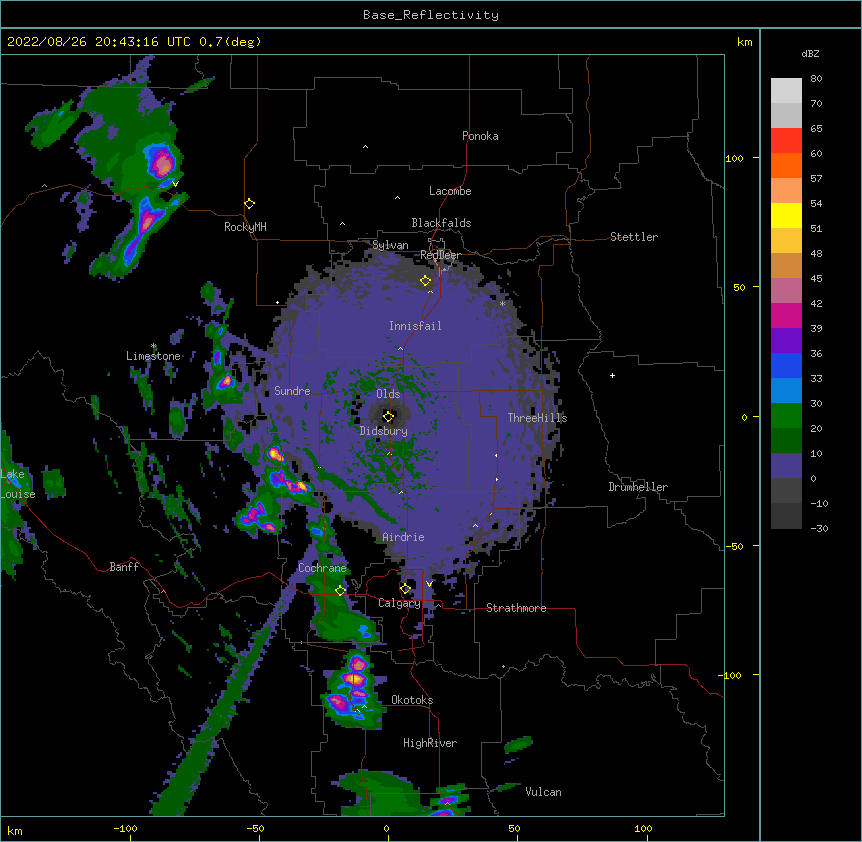
Task: Click the asterisk marker above the Limestone label
Action: [154, 346]
